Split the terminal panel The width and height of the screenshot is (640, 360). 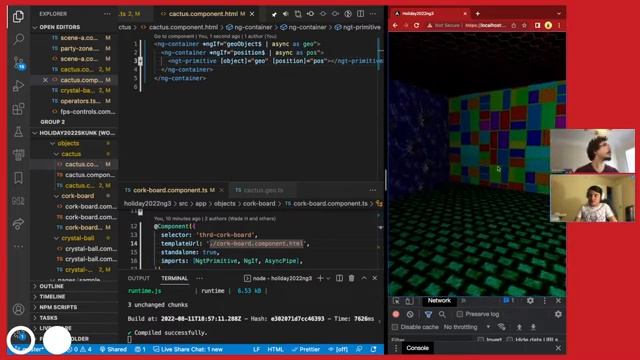pyautogui.click(x=339, y=278)
